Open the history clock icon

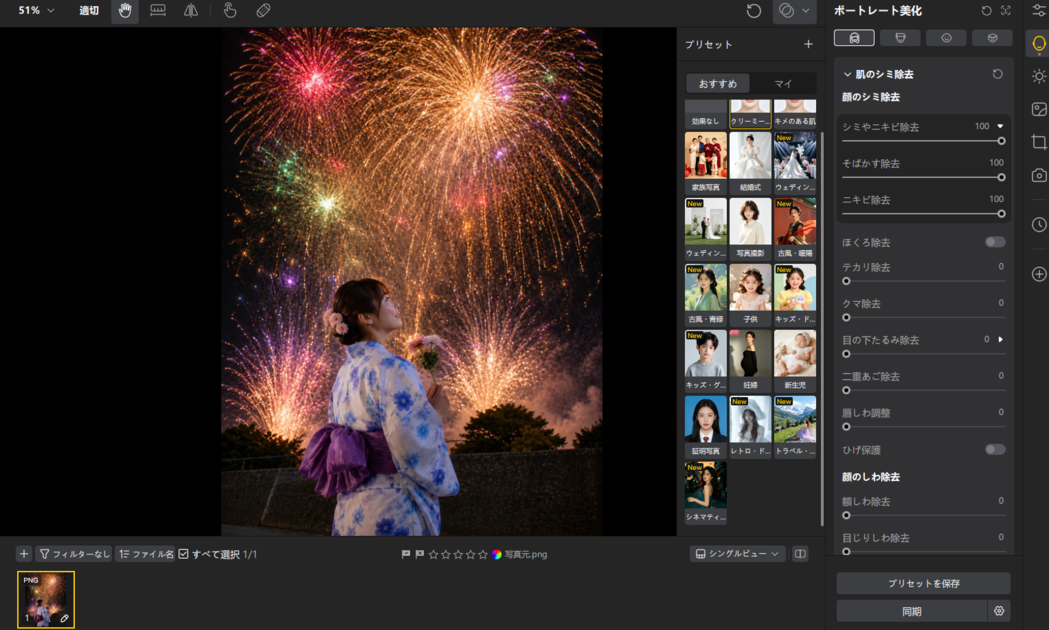(x=1038, y=225)
